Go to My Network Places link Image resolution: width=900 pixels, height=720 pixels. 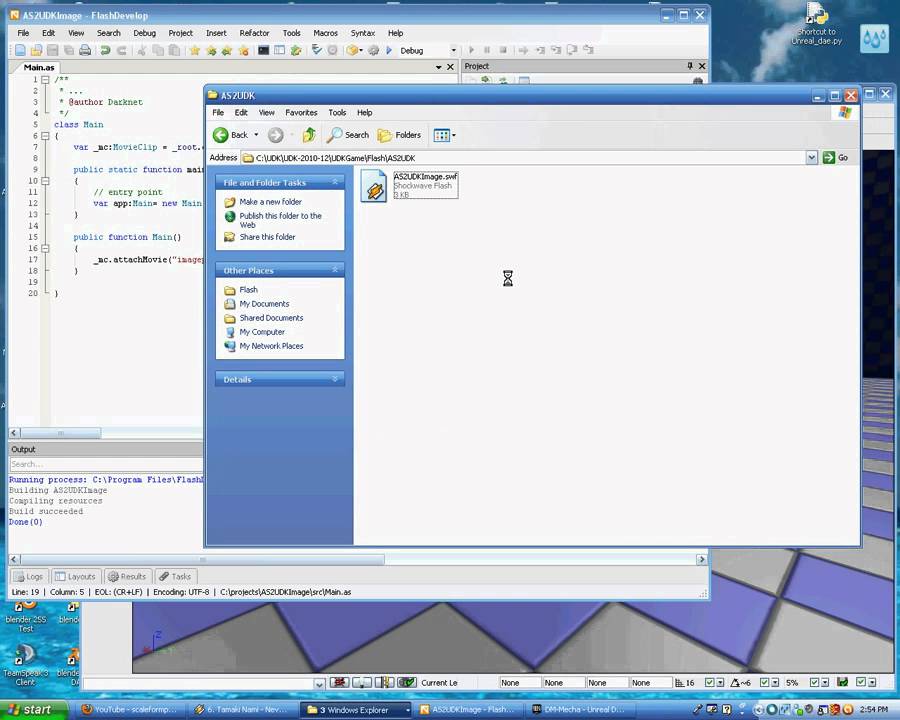tap(271, 346)
